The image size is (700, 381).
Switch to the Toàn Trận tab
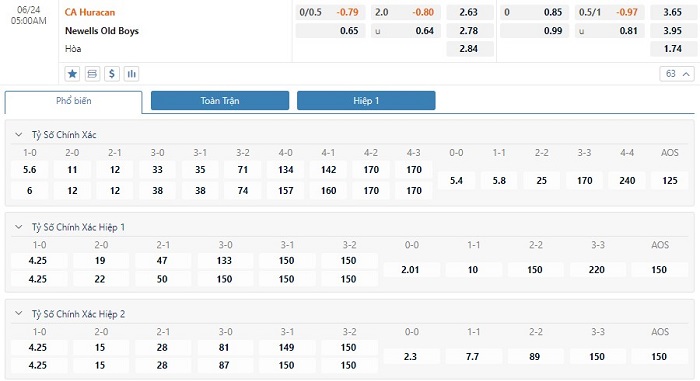click(x=220, y=100)
